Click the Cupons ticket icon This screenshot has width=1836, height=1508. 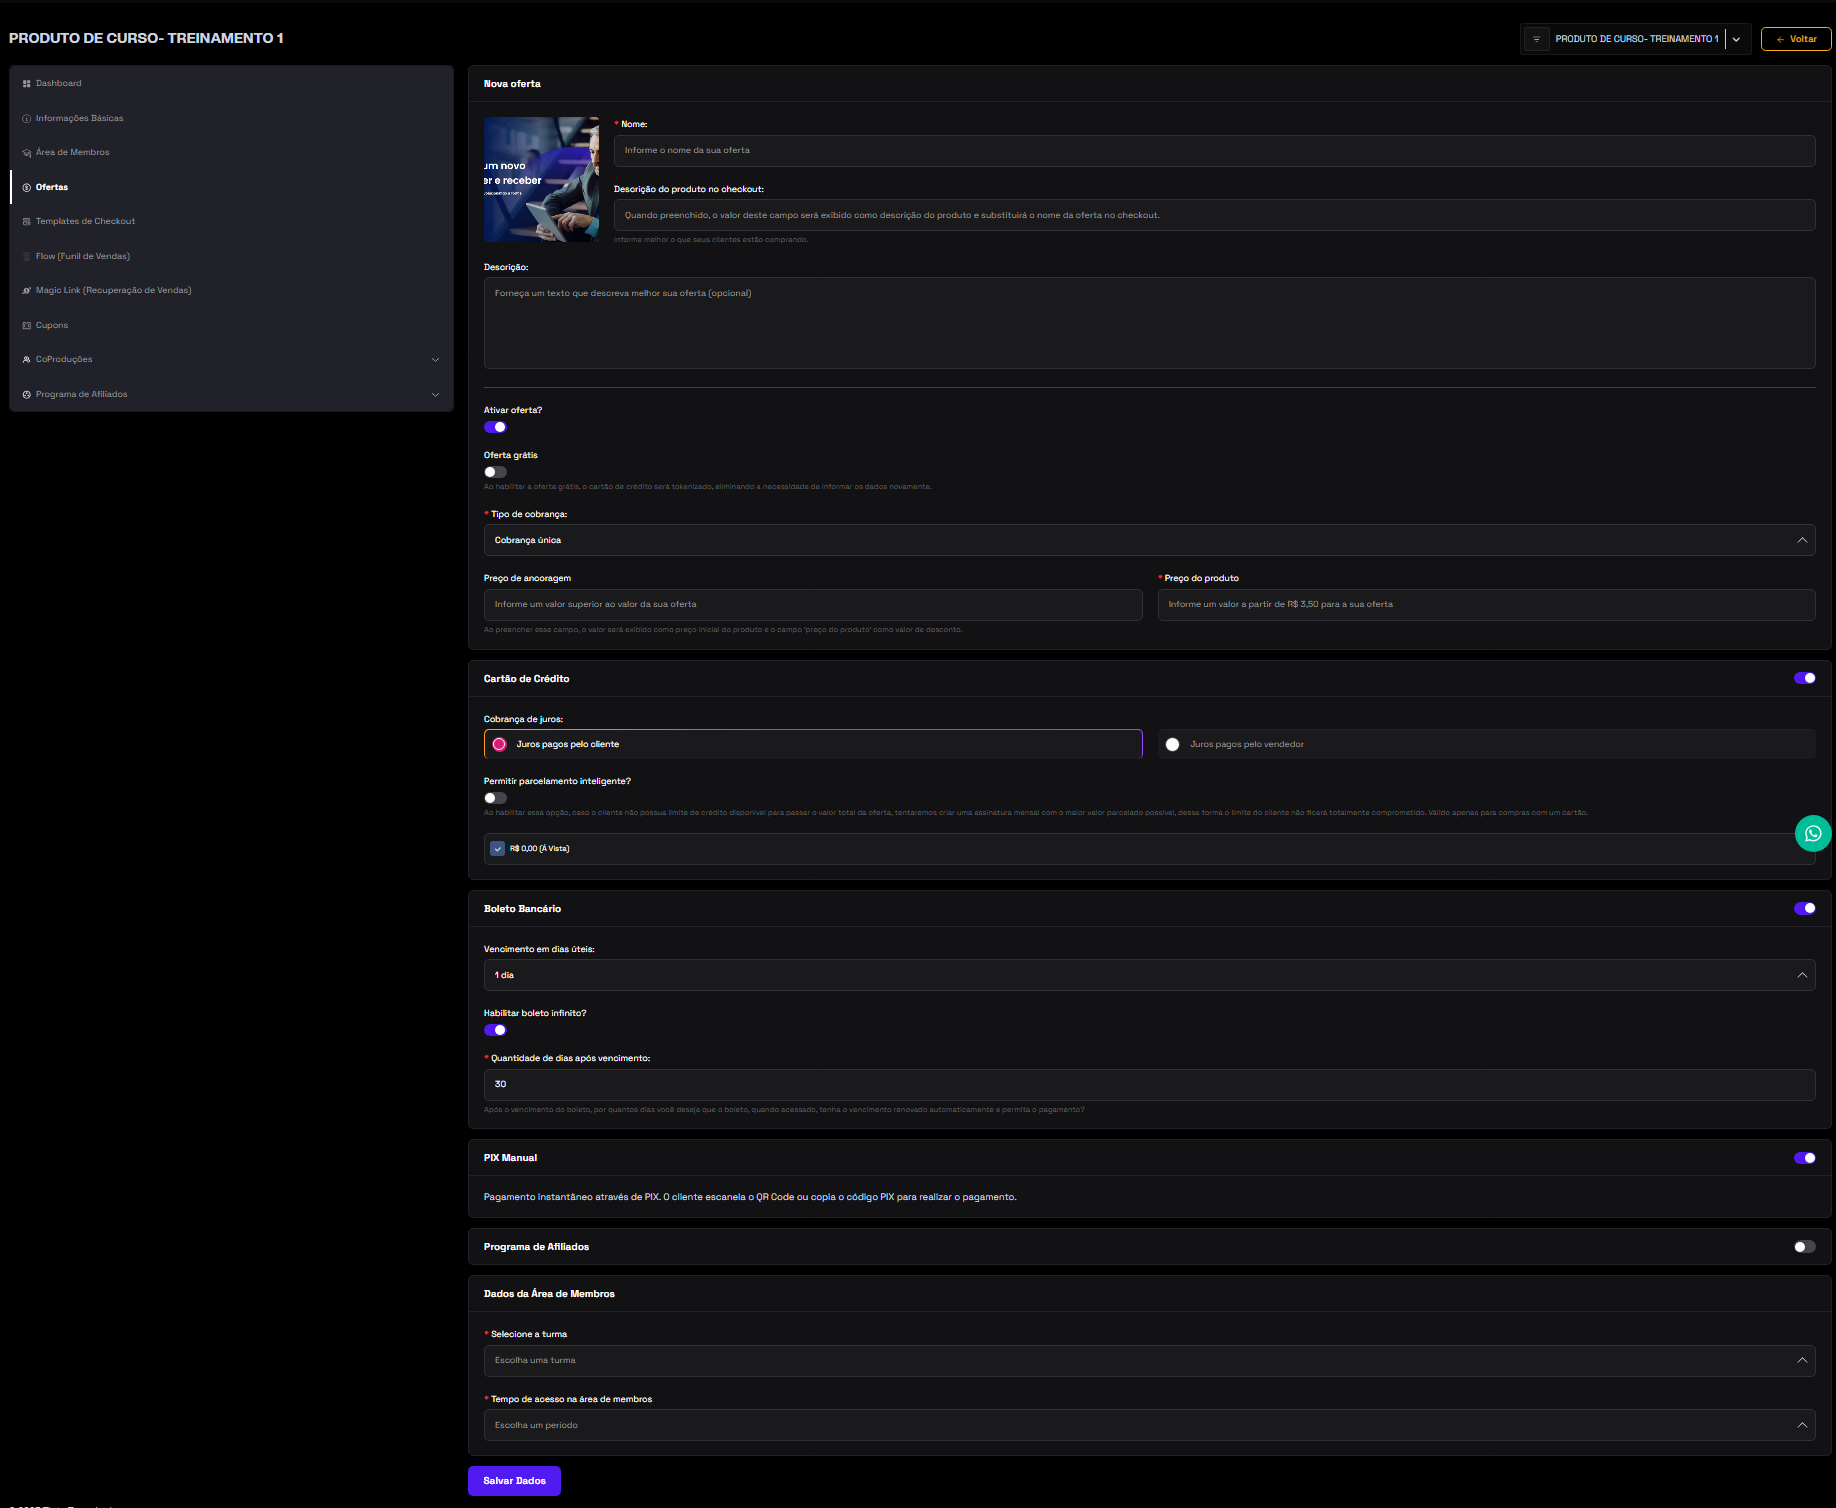(x=27, y=326)
